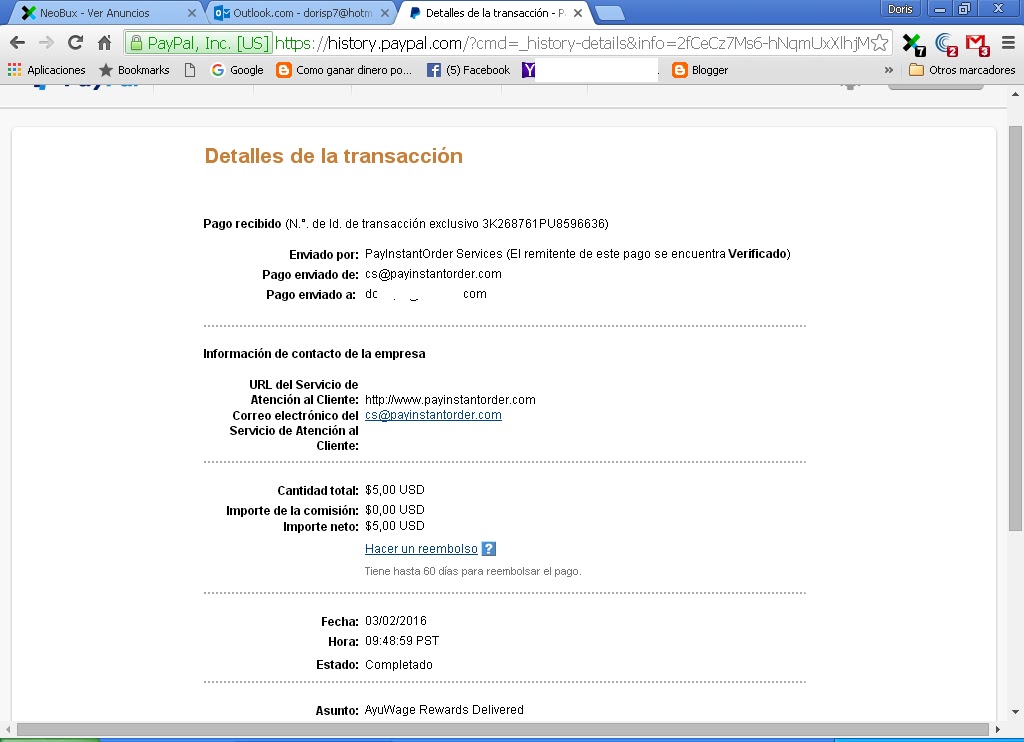Click the vertical scrollbar thumb
Screen dimensions: 1024x742
pos(1015,328)
